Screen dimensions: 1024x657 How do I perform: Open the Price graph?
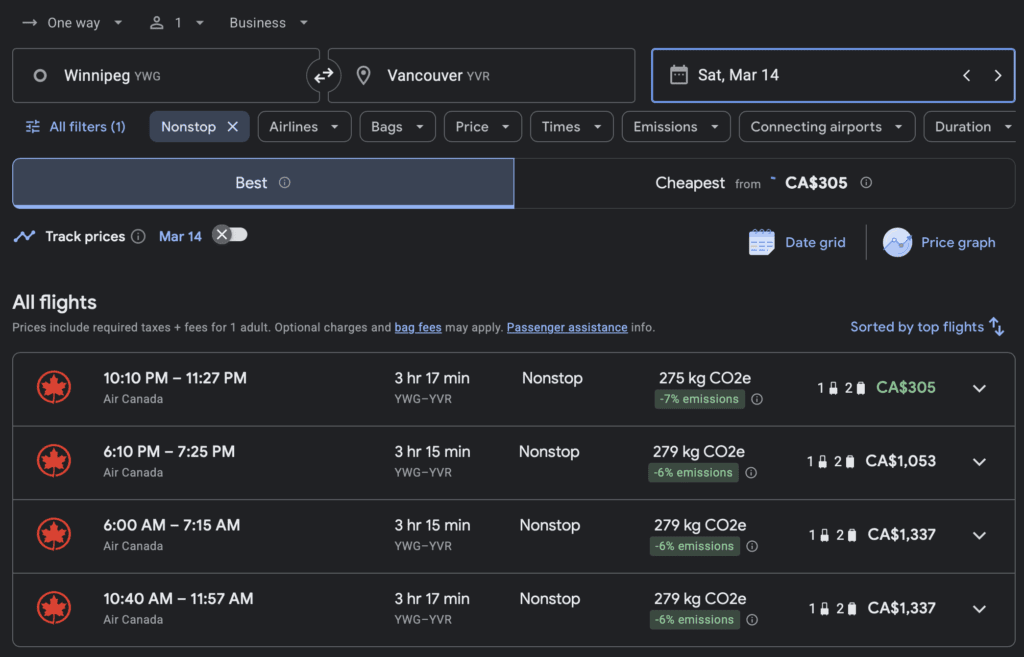point(939,242)
